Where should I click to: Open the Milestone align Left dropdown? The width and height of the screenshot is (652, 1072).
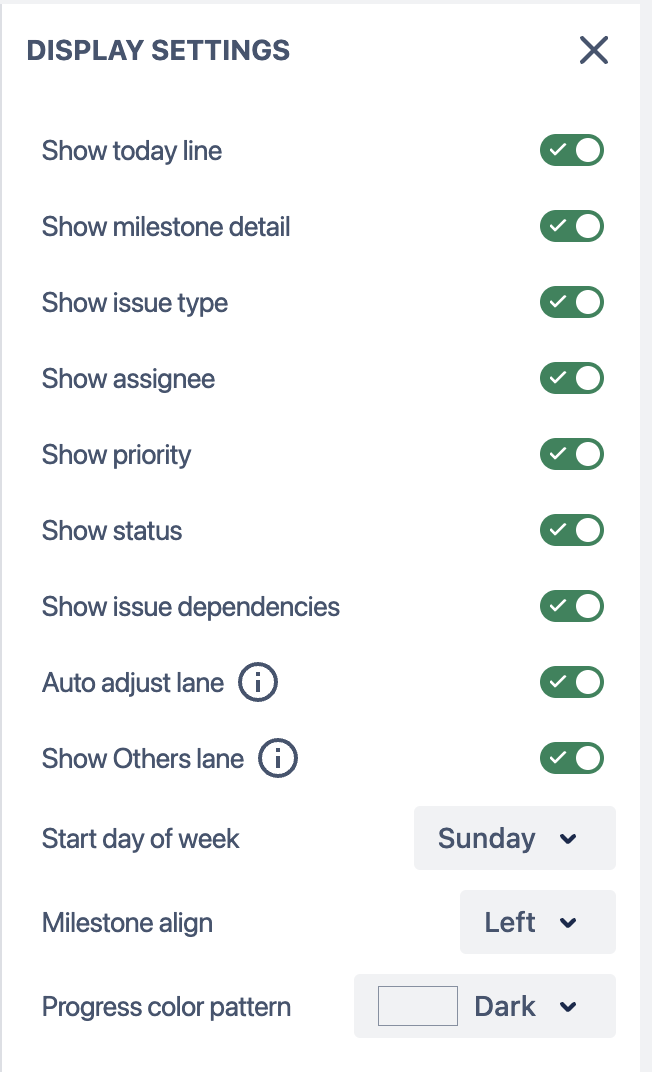point(538,922)
